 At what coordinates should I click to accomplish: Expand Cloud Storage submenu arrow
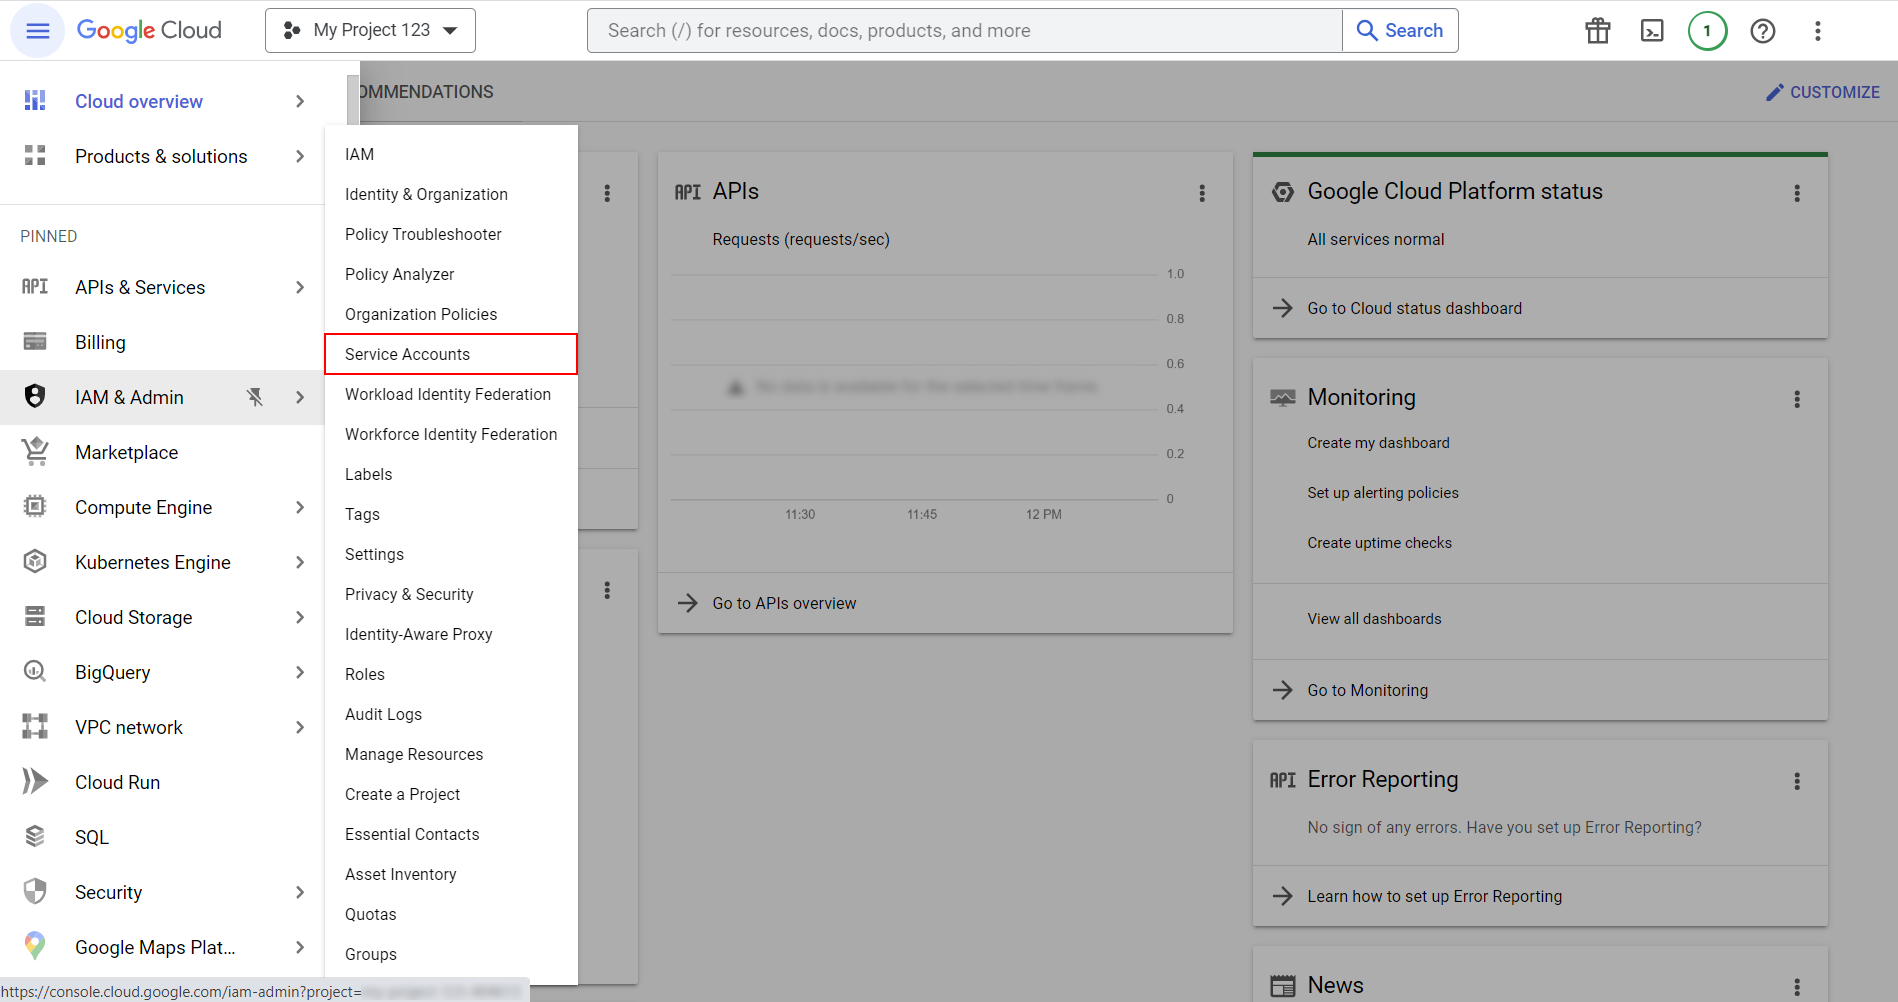point(300,617)
